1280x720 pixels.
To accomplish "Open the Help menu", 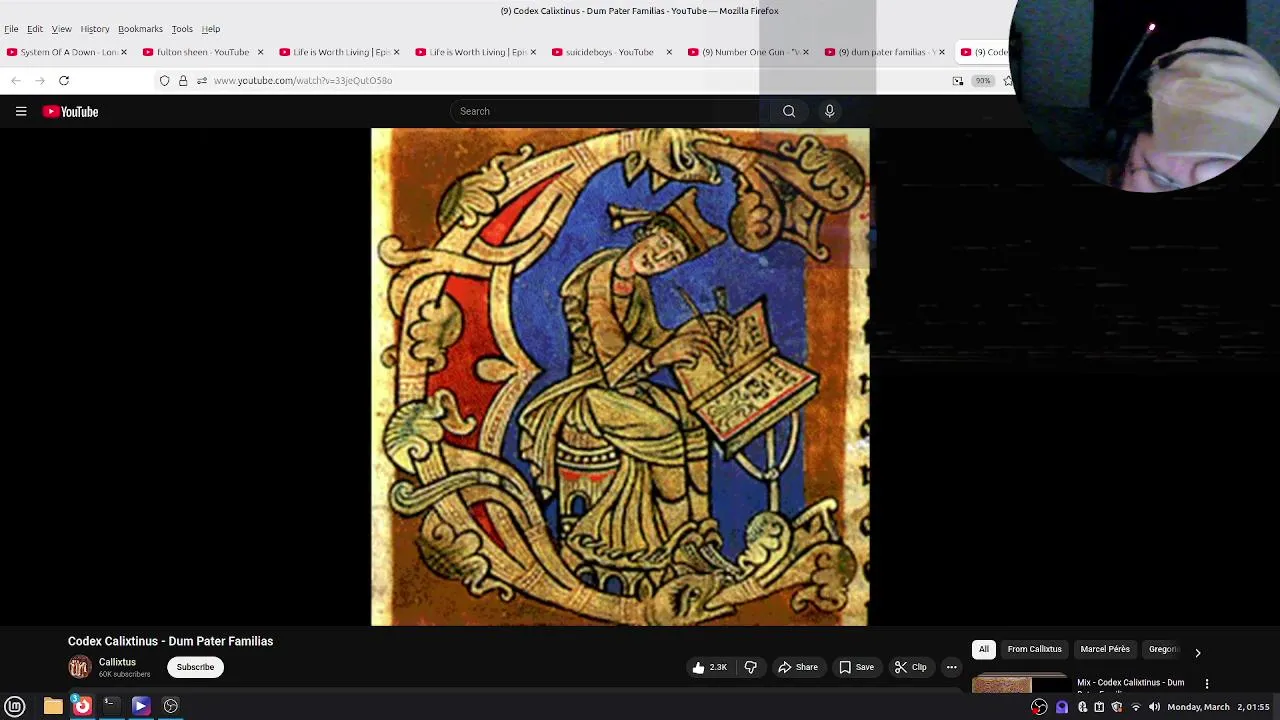I will [x=211, y=29].
